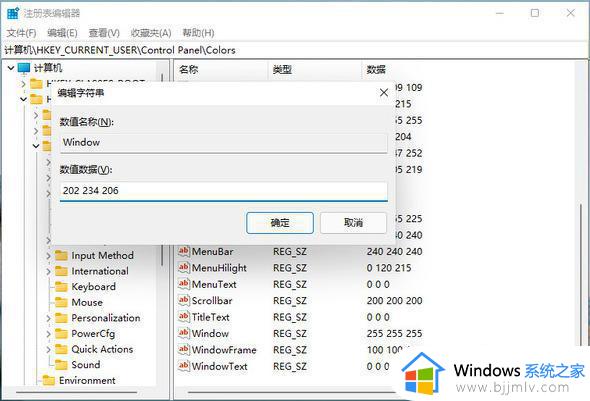Select the Keyboard tree item label
The image size is (590, 401).
click(x=94, y=287)
